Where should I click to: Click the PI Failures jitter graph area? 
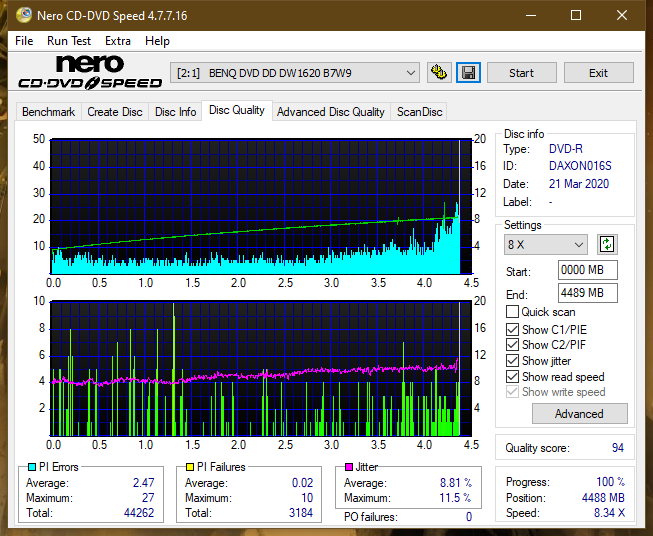[x=261, y=369]
